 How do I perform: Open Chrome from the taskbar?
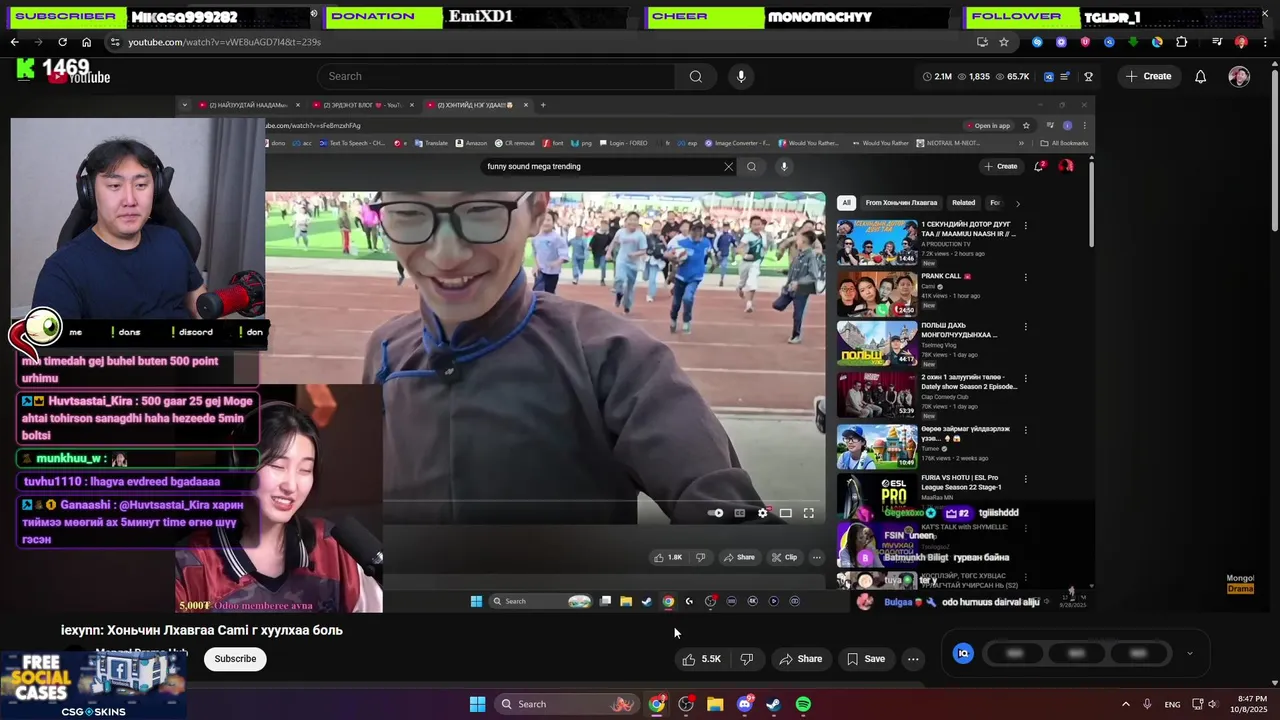656,704
